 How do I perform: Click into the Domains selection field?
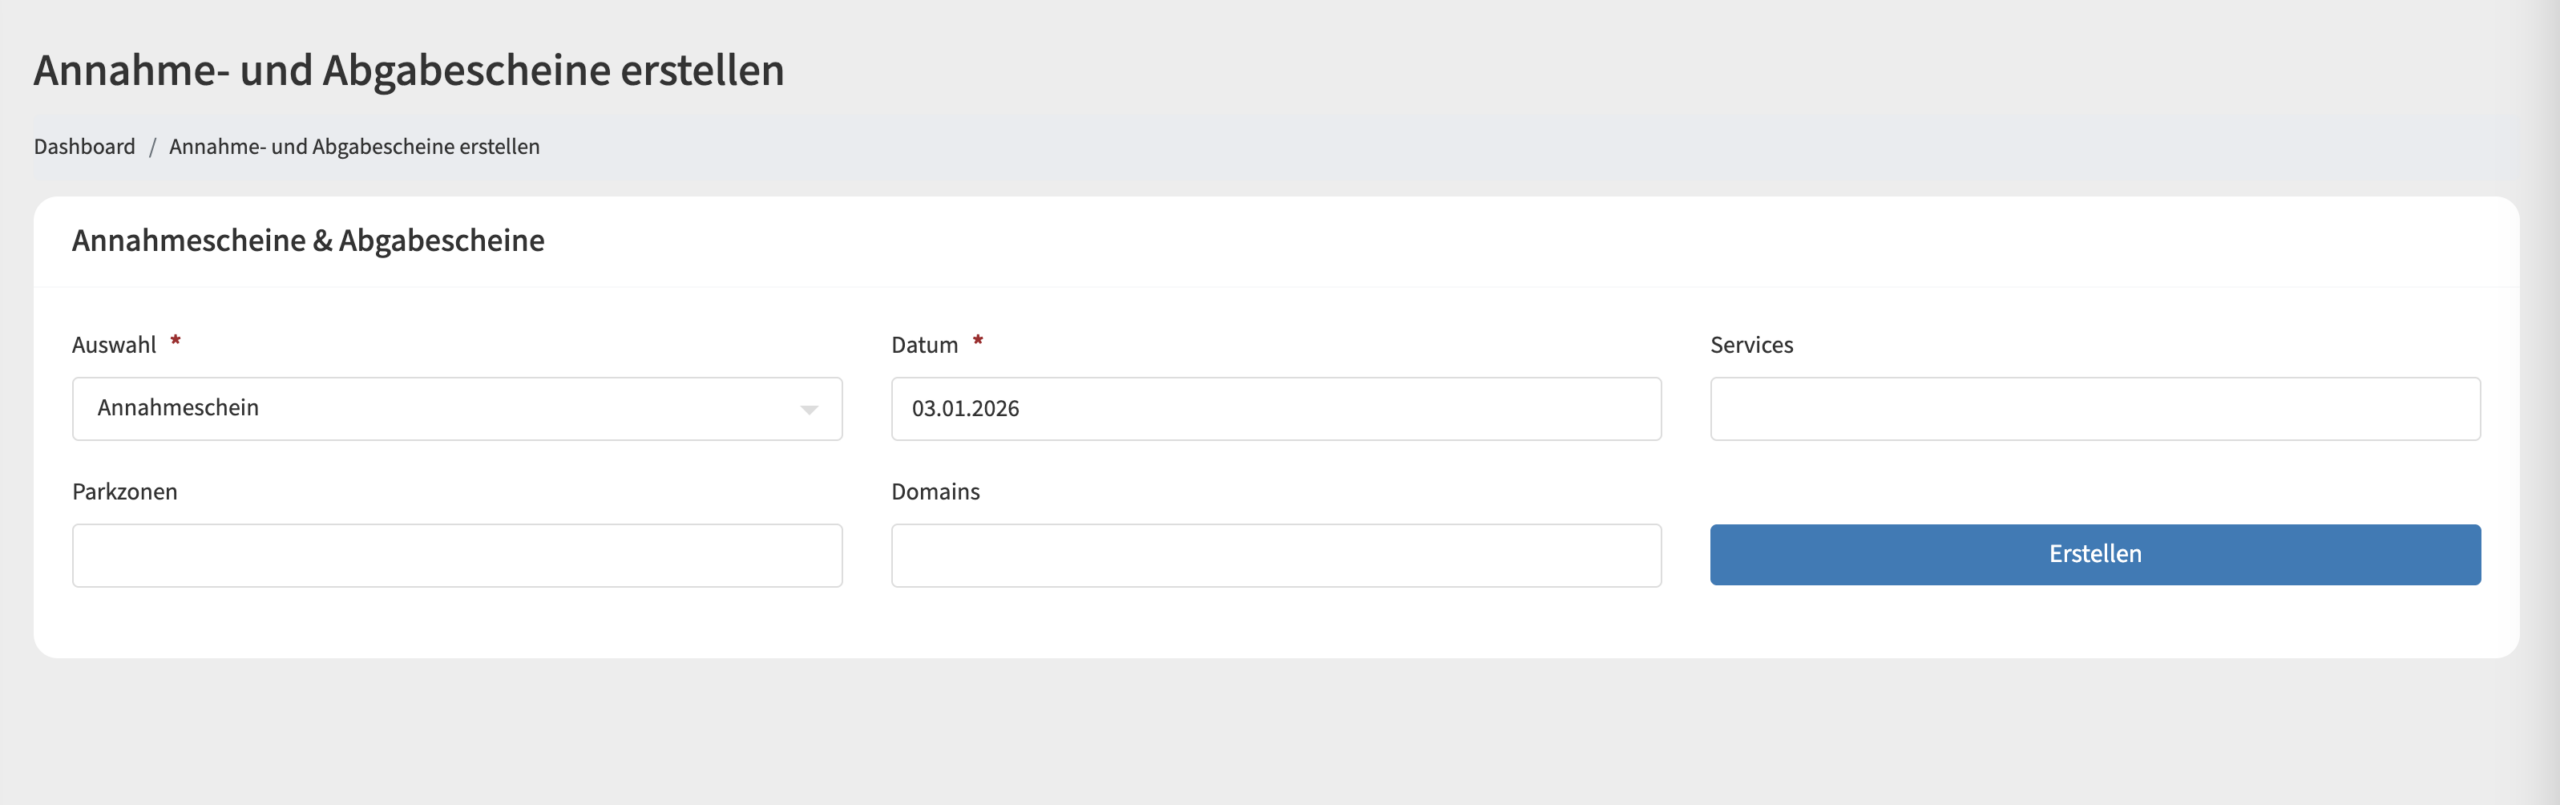1275,555
